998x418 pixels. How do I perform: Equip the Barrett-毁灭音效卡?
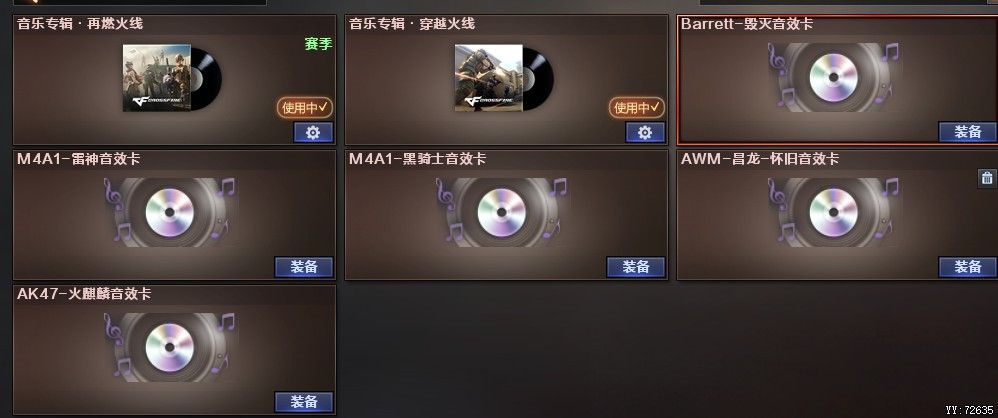tap(967, 132)
